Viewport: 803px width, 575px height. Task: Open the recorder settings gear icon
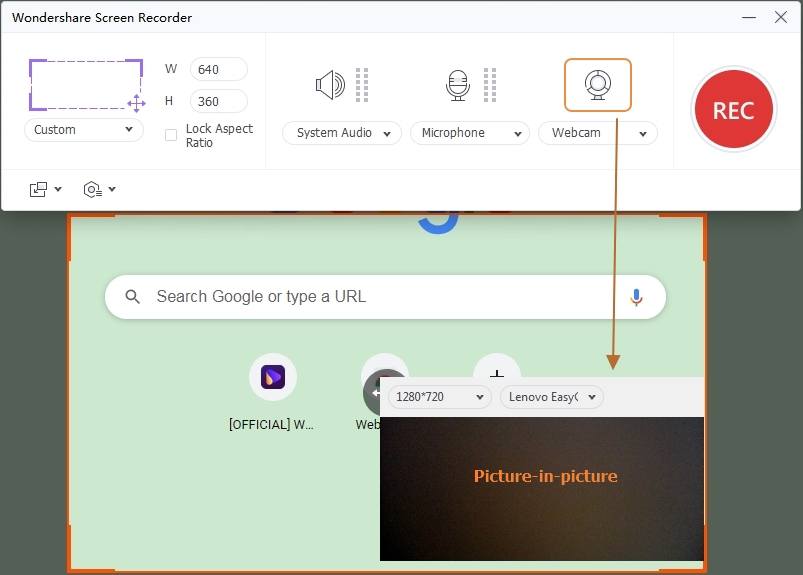pyautogui.click(x=93, y=189)
